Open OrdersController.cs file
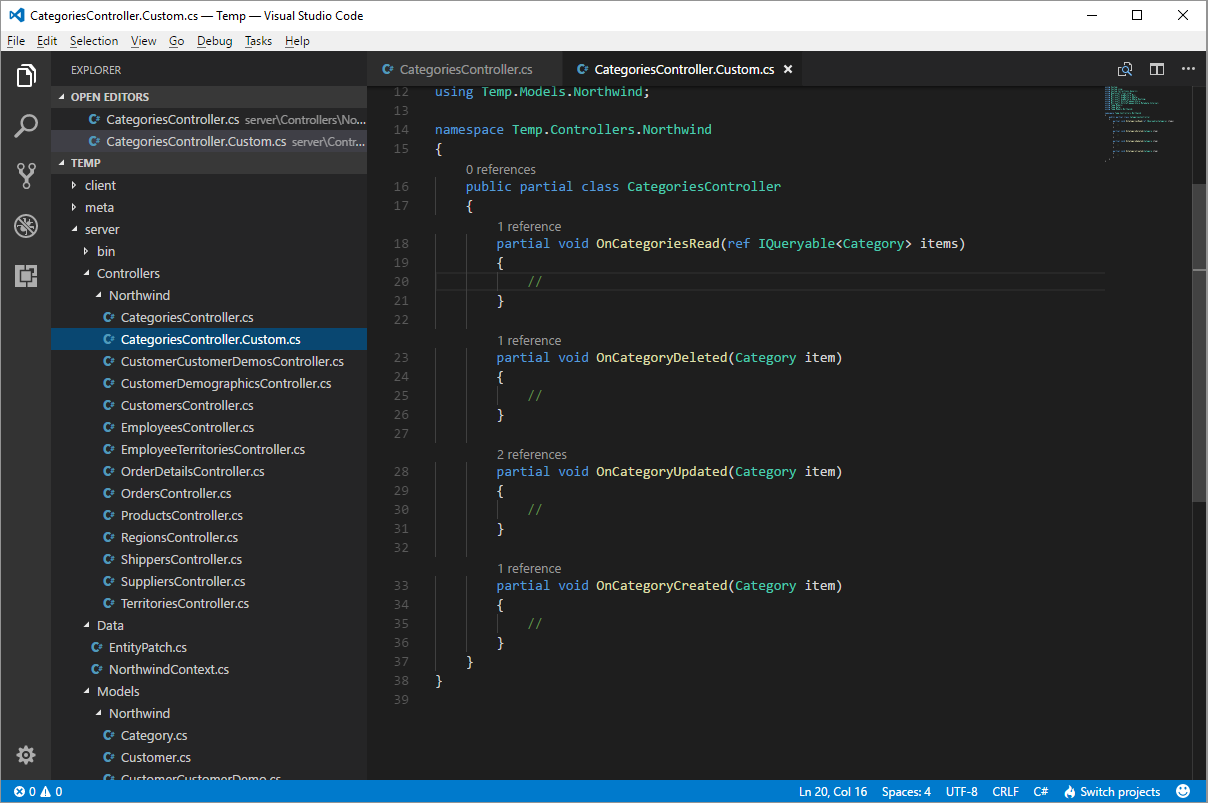Viewport: 1208px width, 803px height. (209, 493)
